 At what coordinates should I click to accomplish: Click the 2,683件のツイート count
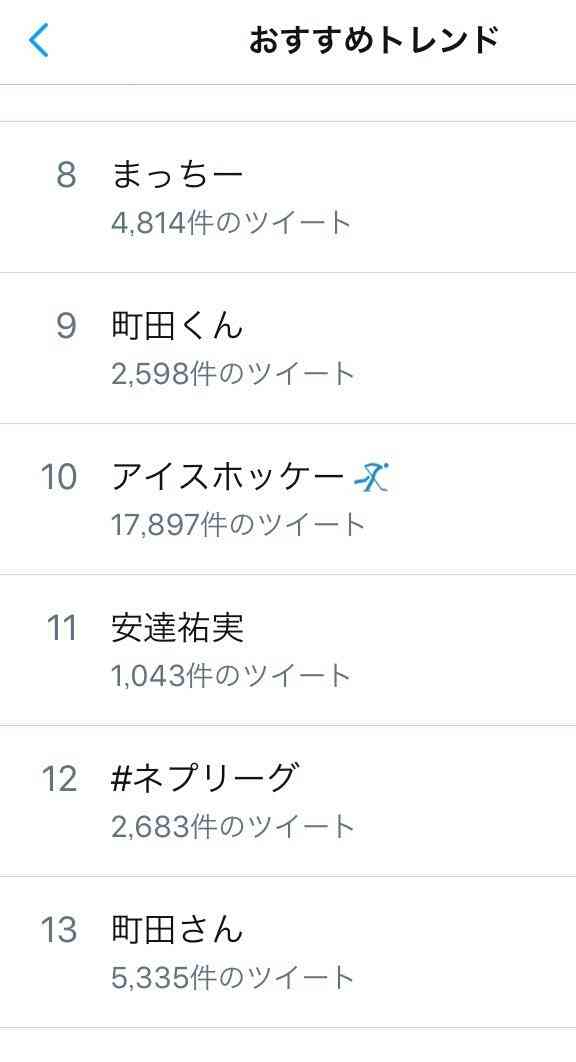tap(232, 826)
